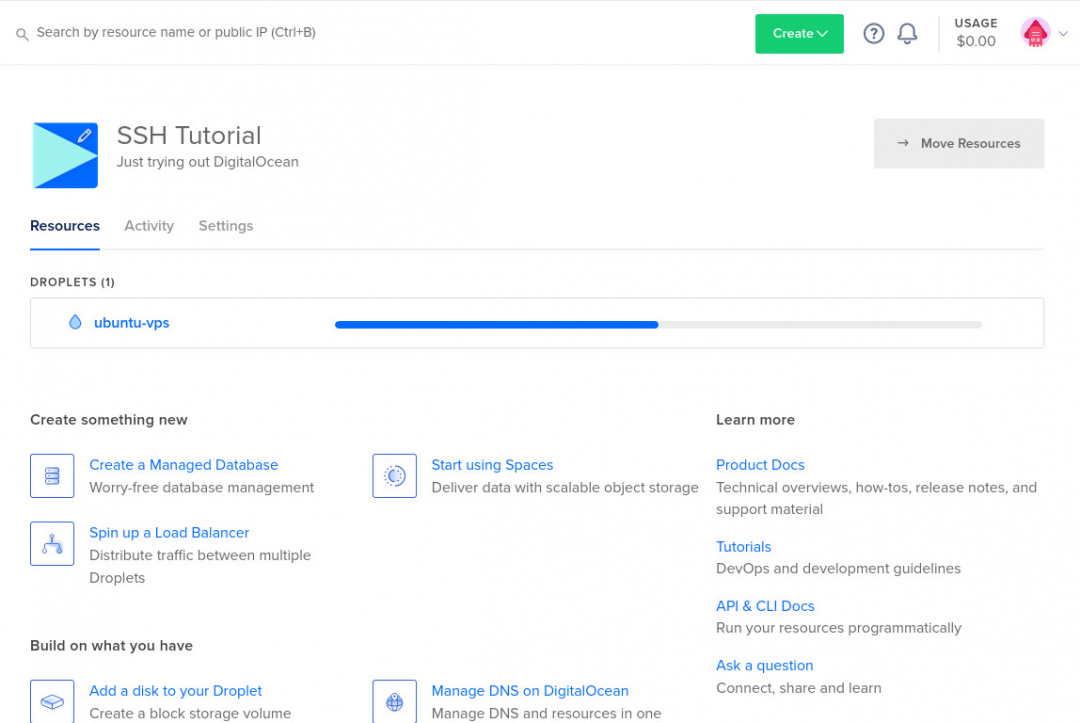
Task: Open Create a Managed Database link
Action: pos(183,465)
